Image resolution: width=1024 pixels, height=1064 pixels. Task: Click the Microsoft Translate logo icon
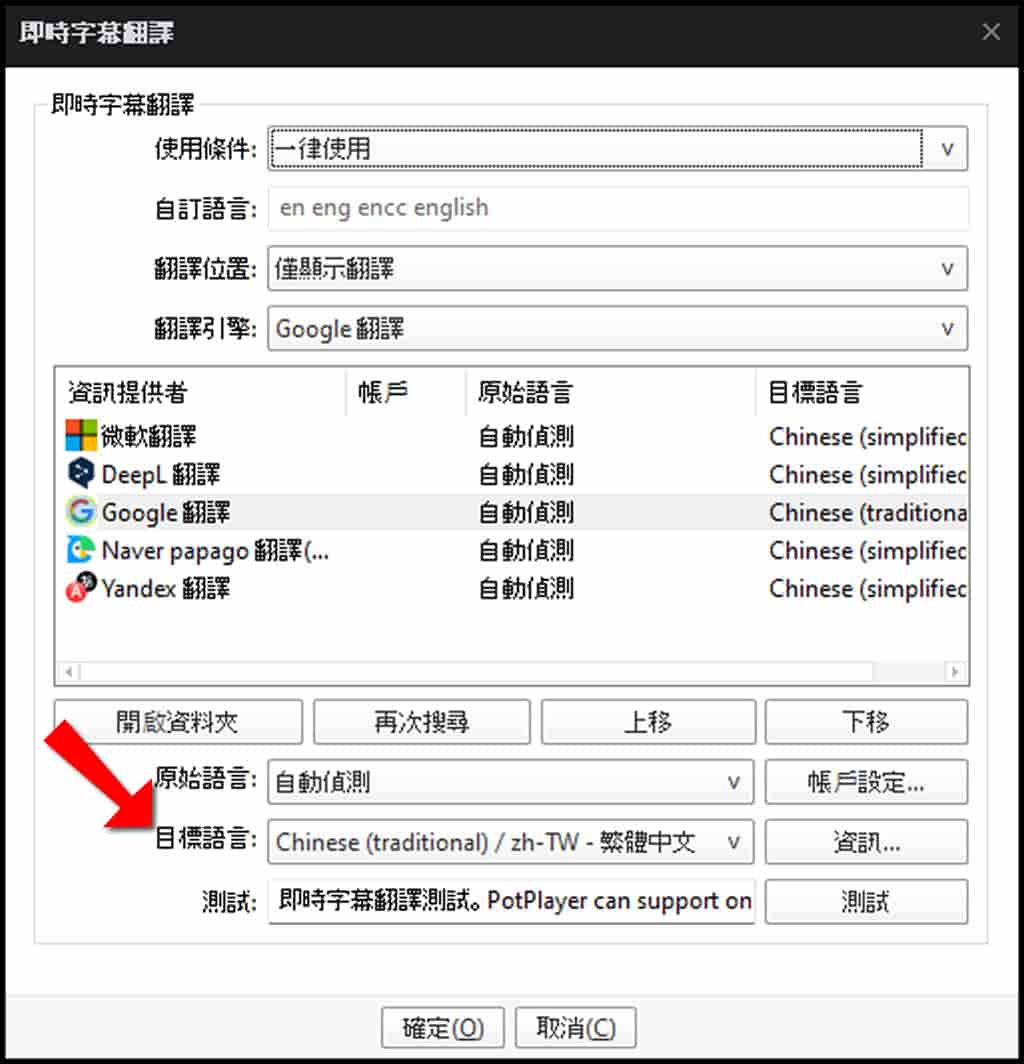pos(81,435)
